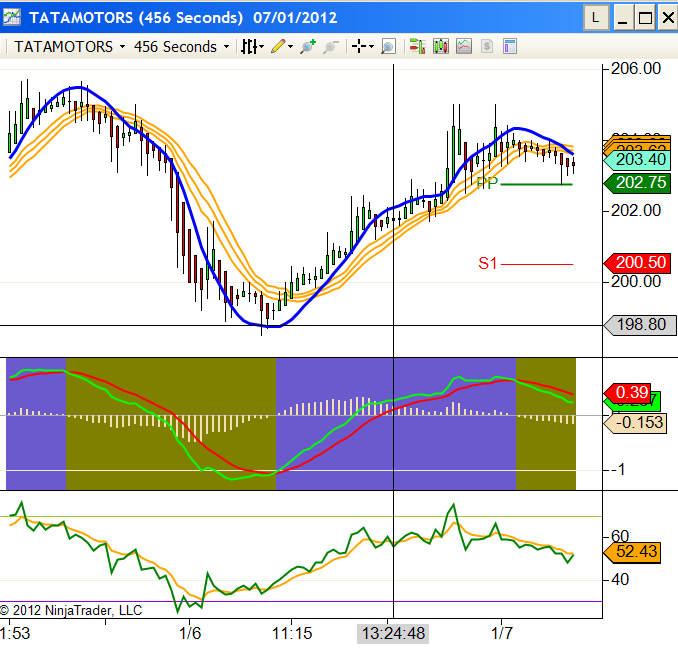Open the Indicators chart icon
678x650 pixels.
[464, 46]
